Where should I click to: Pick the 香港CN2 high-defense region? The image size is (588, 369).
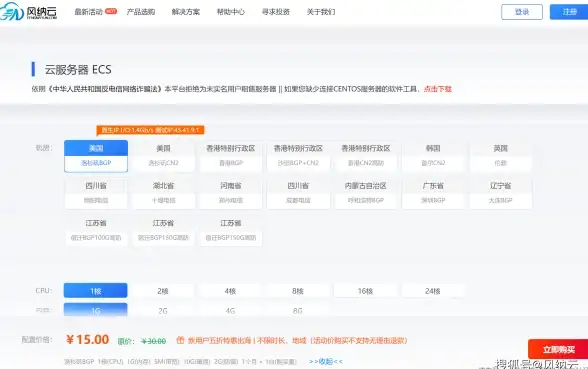366,156
